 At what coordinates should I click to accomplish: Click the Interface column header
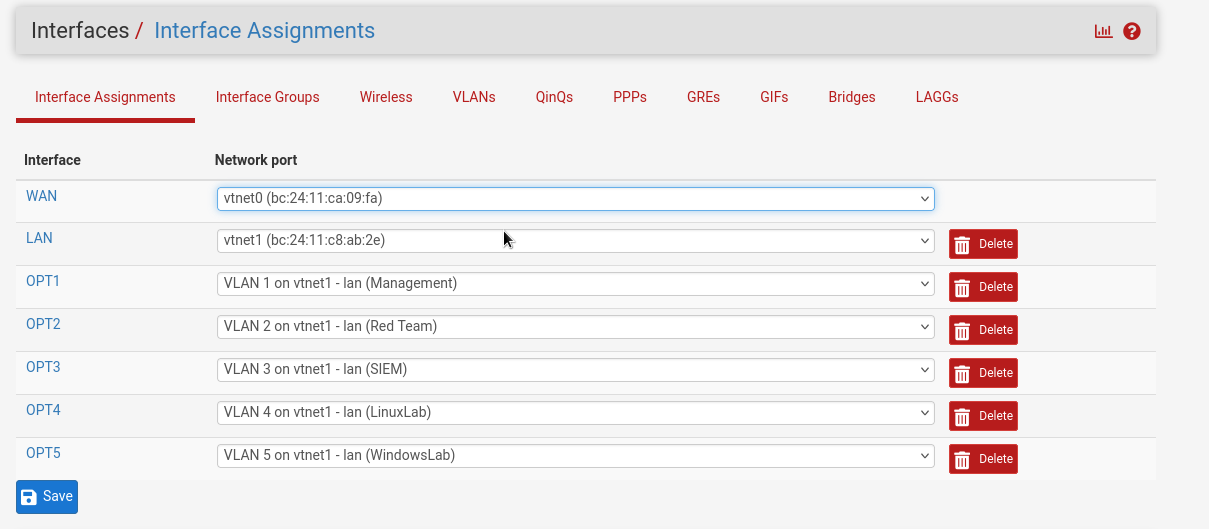point(52,160)
